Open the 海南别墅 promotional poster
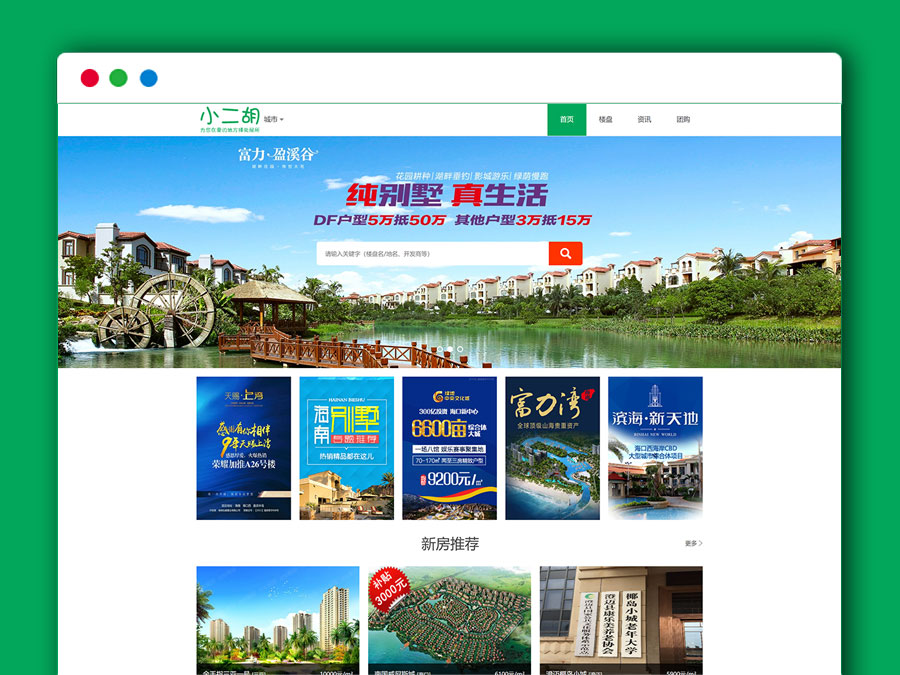The image size is (900, 675). point(347,448)
